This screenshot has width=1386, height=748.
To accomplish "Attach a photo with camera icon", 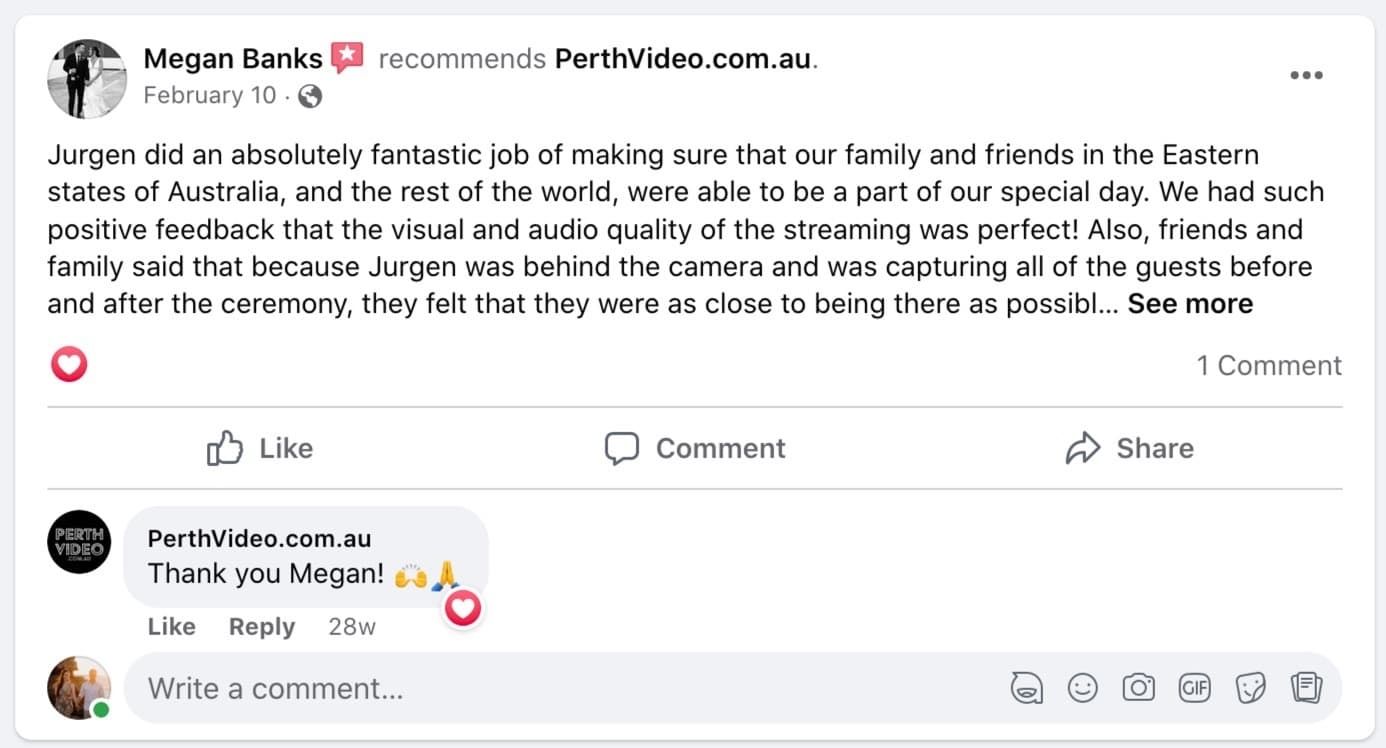I will [x=1138, y=688].
